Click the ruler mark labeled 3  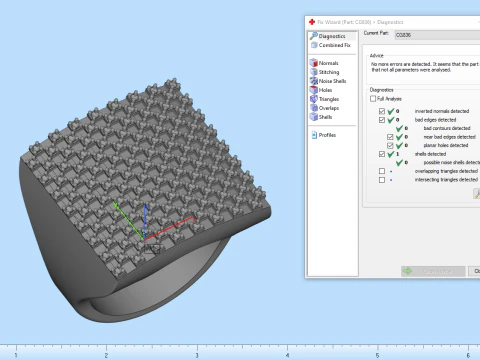click(x=197, y=355)
